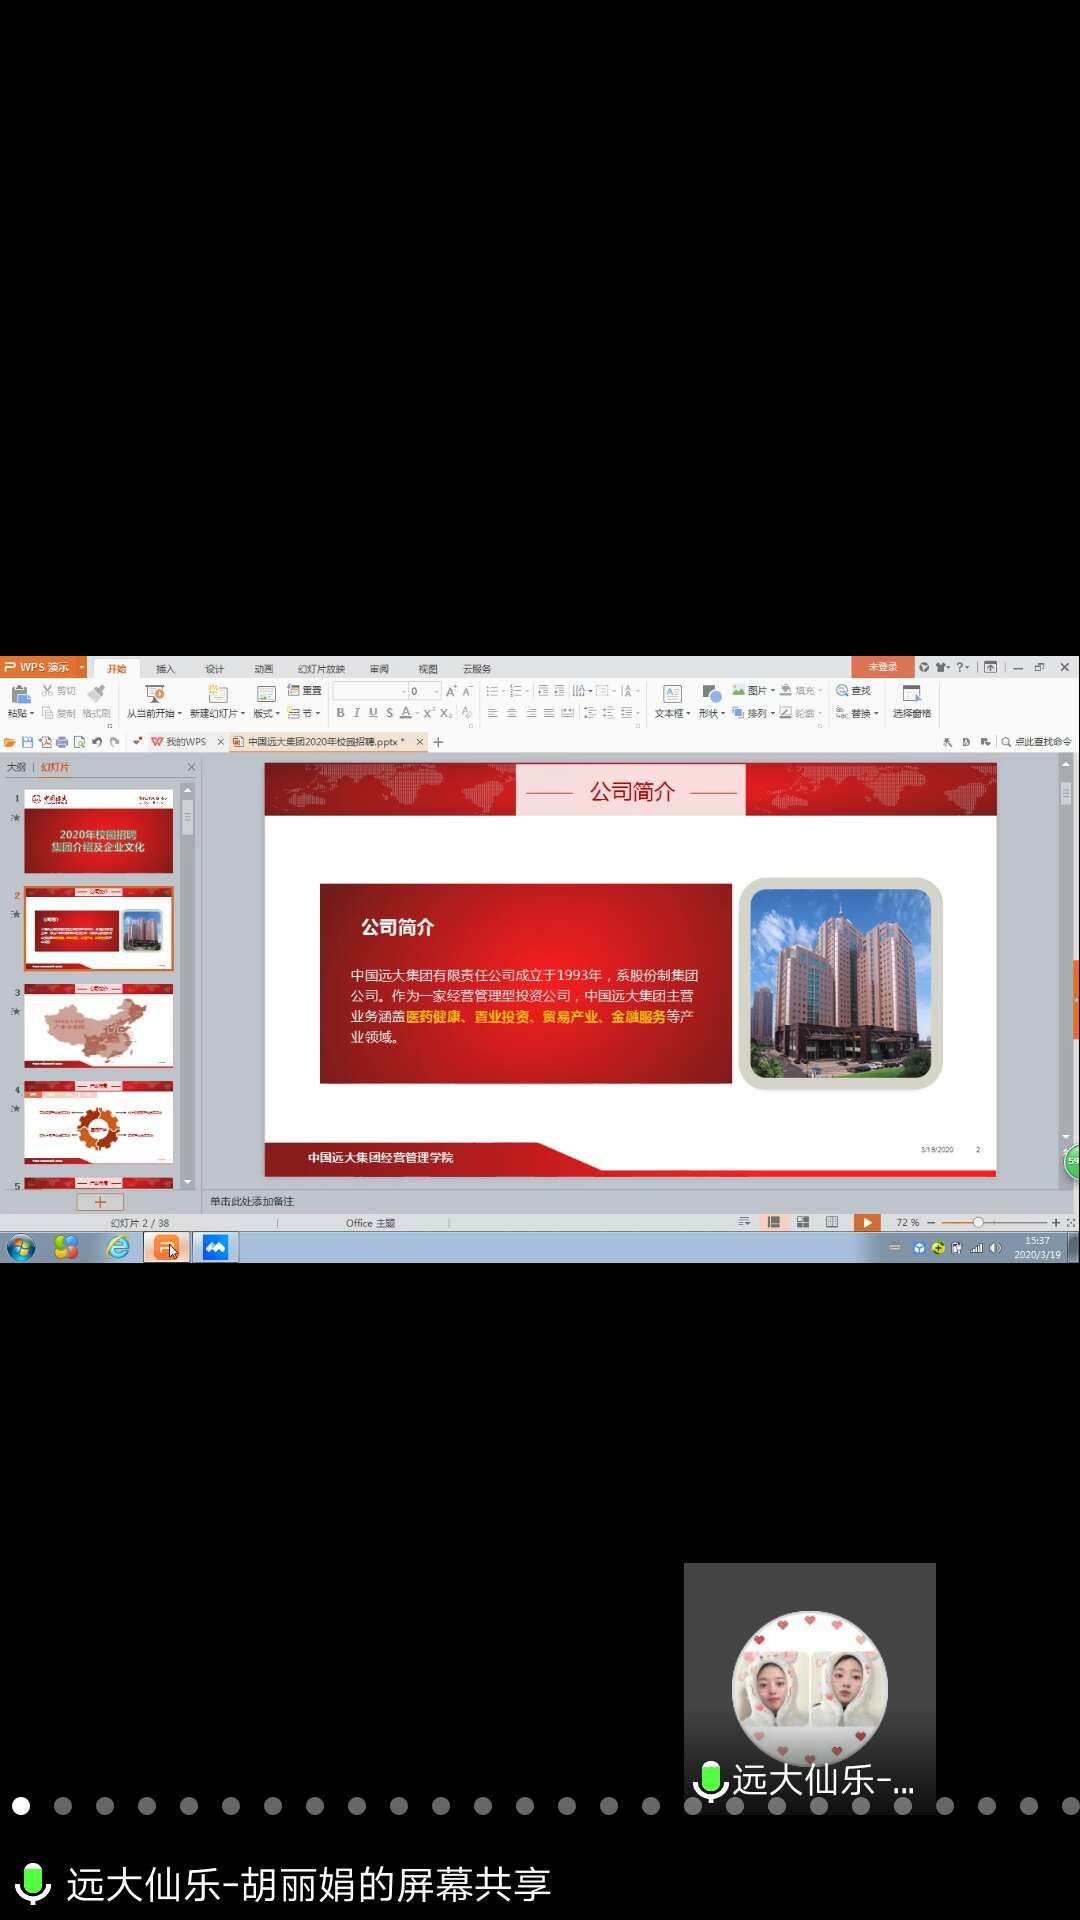Switch to the 审阅 ribbon tab
The width and height of the screenshot is (1080, 1920).
[x=379, y=668]
